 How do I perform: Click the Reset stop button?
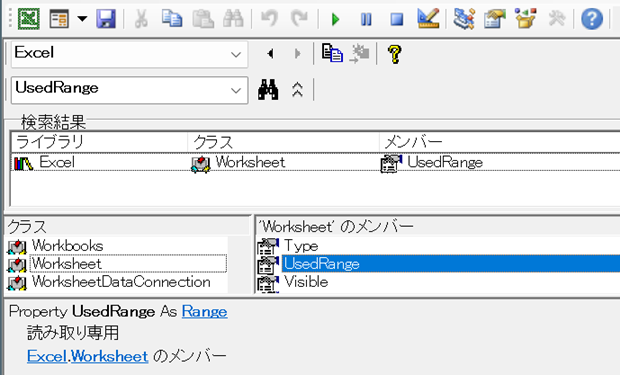(x=397, y=19)
